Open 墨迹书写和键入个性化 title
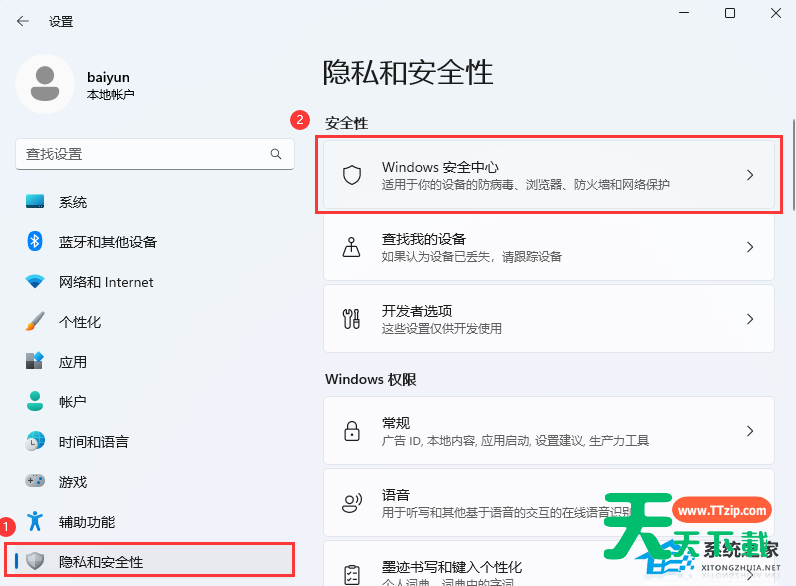 click(452, 567)
